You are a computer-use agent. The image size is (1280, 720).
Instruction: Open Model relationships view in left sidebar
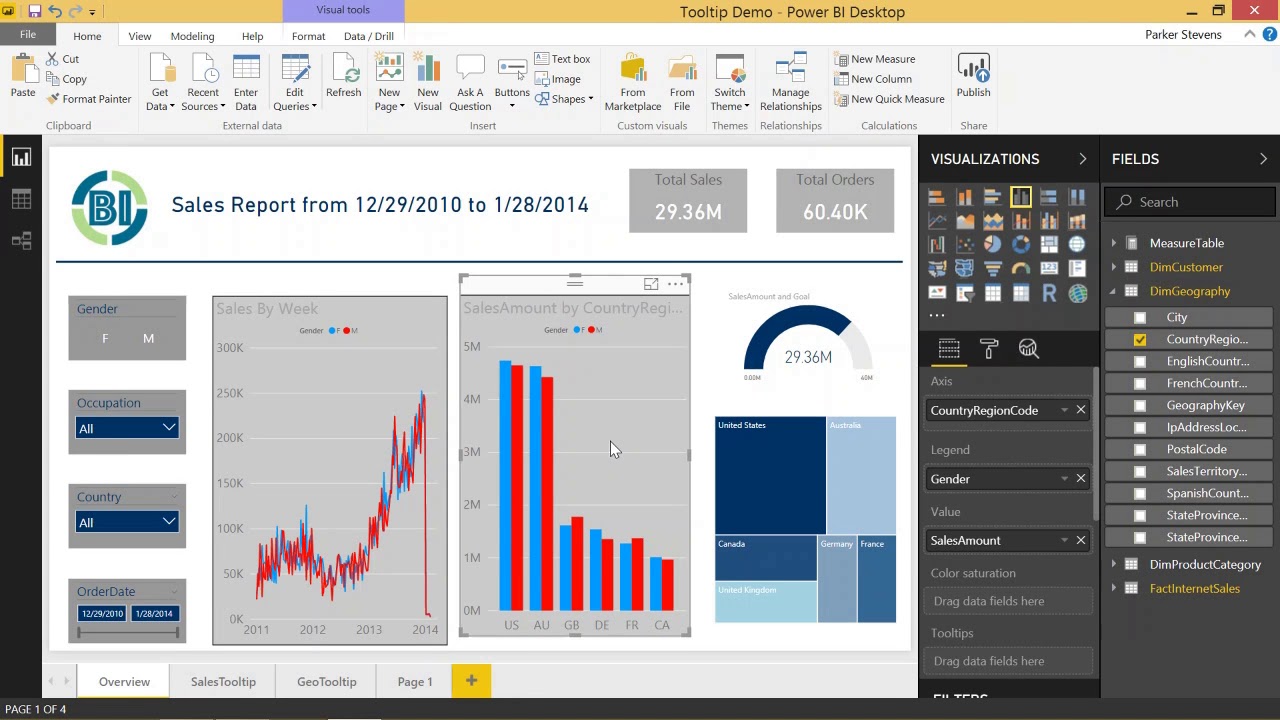21,241
